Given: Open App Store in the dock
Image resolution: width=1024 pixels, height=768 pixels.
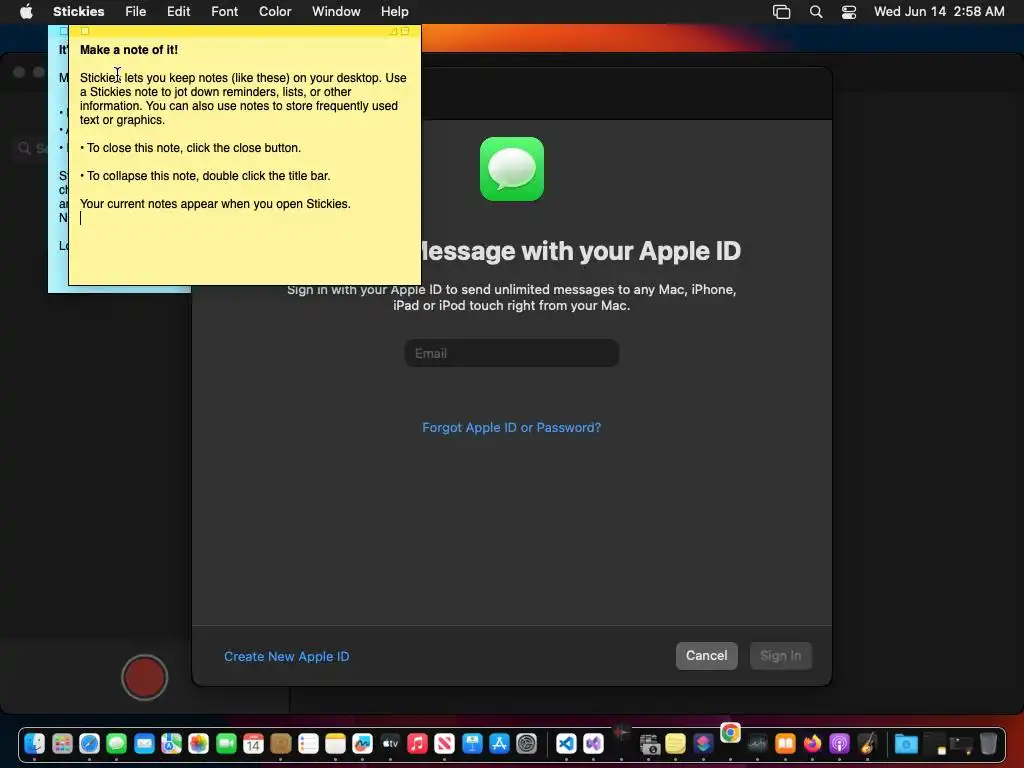Looking at the screenshot, I should (x=499, y=743).
